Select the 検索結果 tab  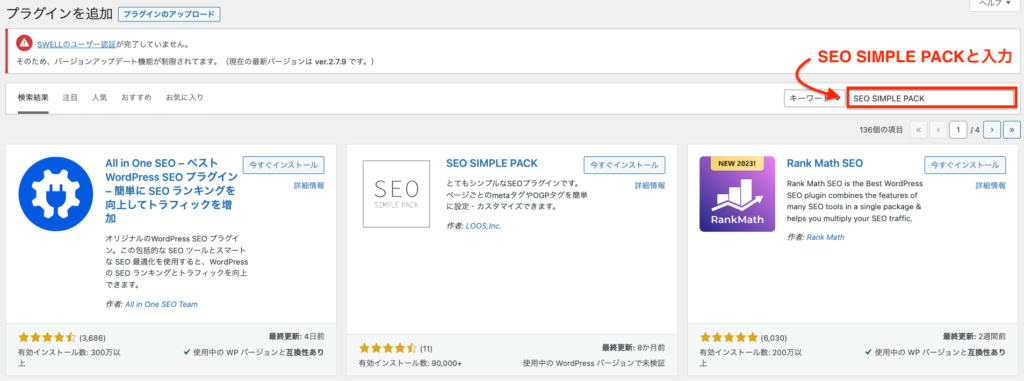click(33, 98)
